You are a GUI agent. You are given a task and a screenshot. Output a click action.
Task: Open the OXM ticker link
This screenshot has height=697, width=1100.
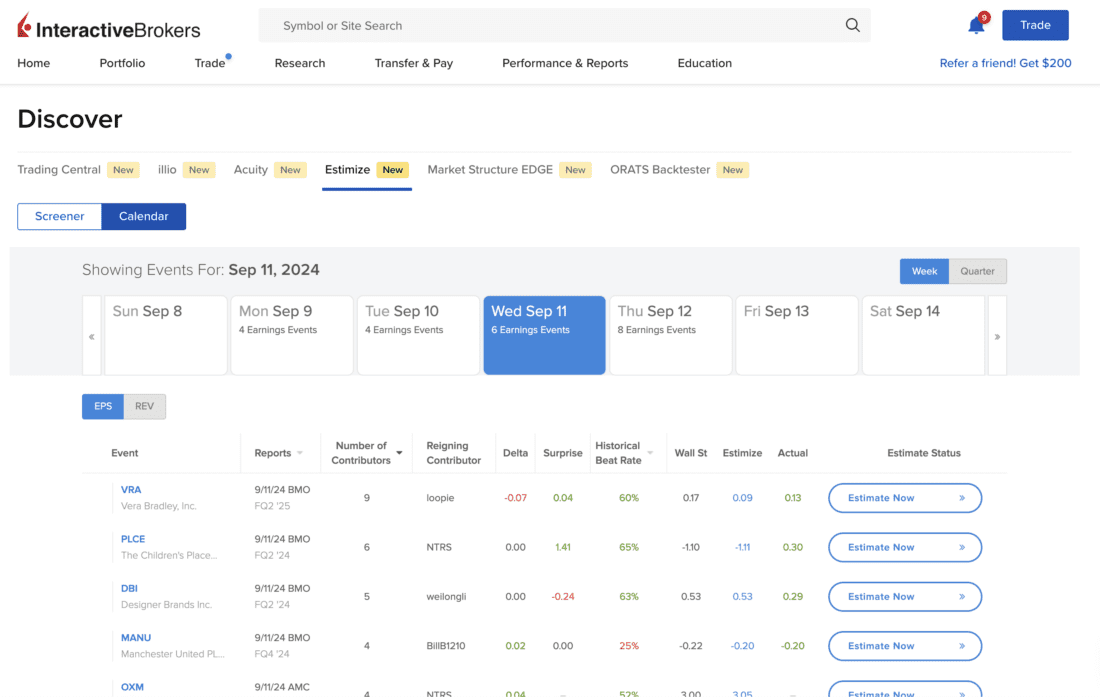click(x=132, y=687)
